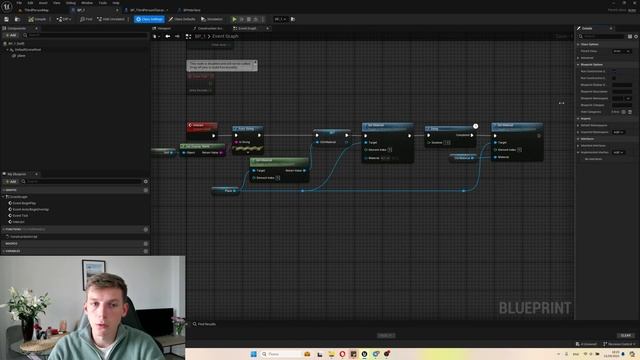Open the Window menu
Screen dimensions: 640x360
[x=87, y=3]
